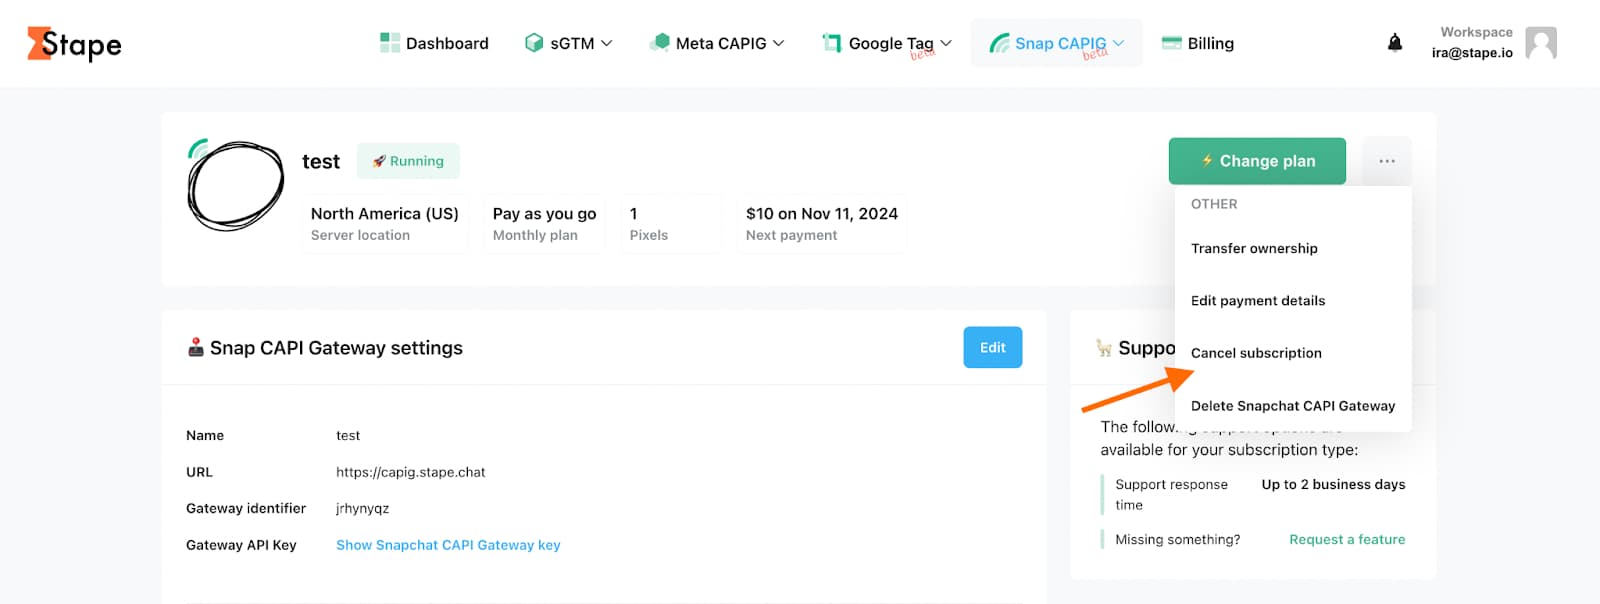The height and width of the screenshot is (604, 1600).
Task: Open the Billing page
Action: tap(1198, 43)
